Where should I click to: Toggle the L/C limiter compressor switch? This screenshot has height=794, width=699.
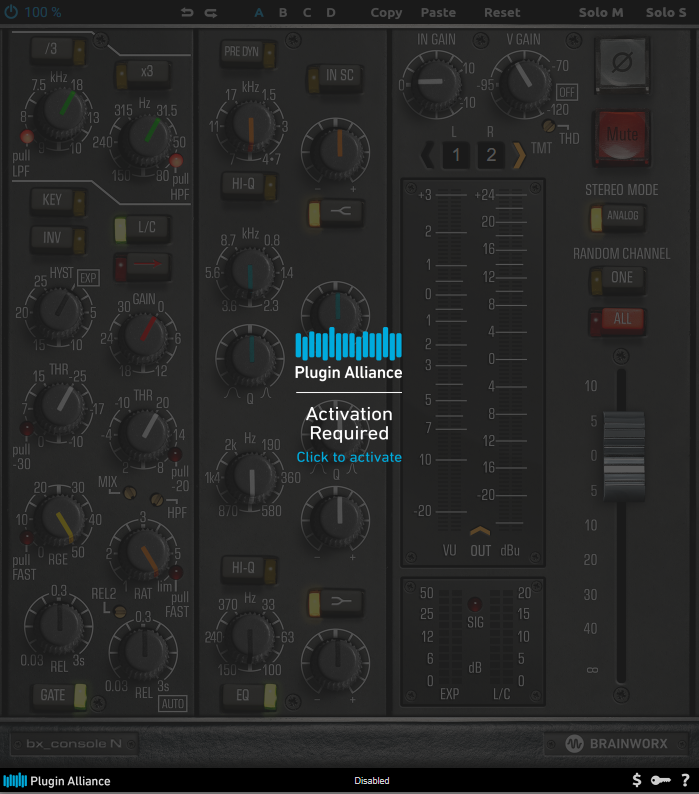pyautogui.click(x=142, y=228)
